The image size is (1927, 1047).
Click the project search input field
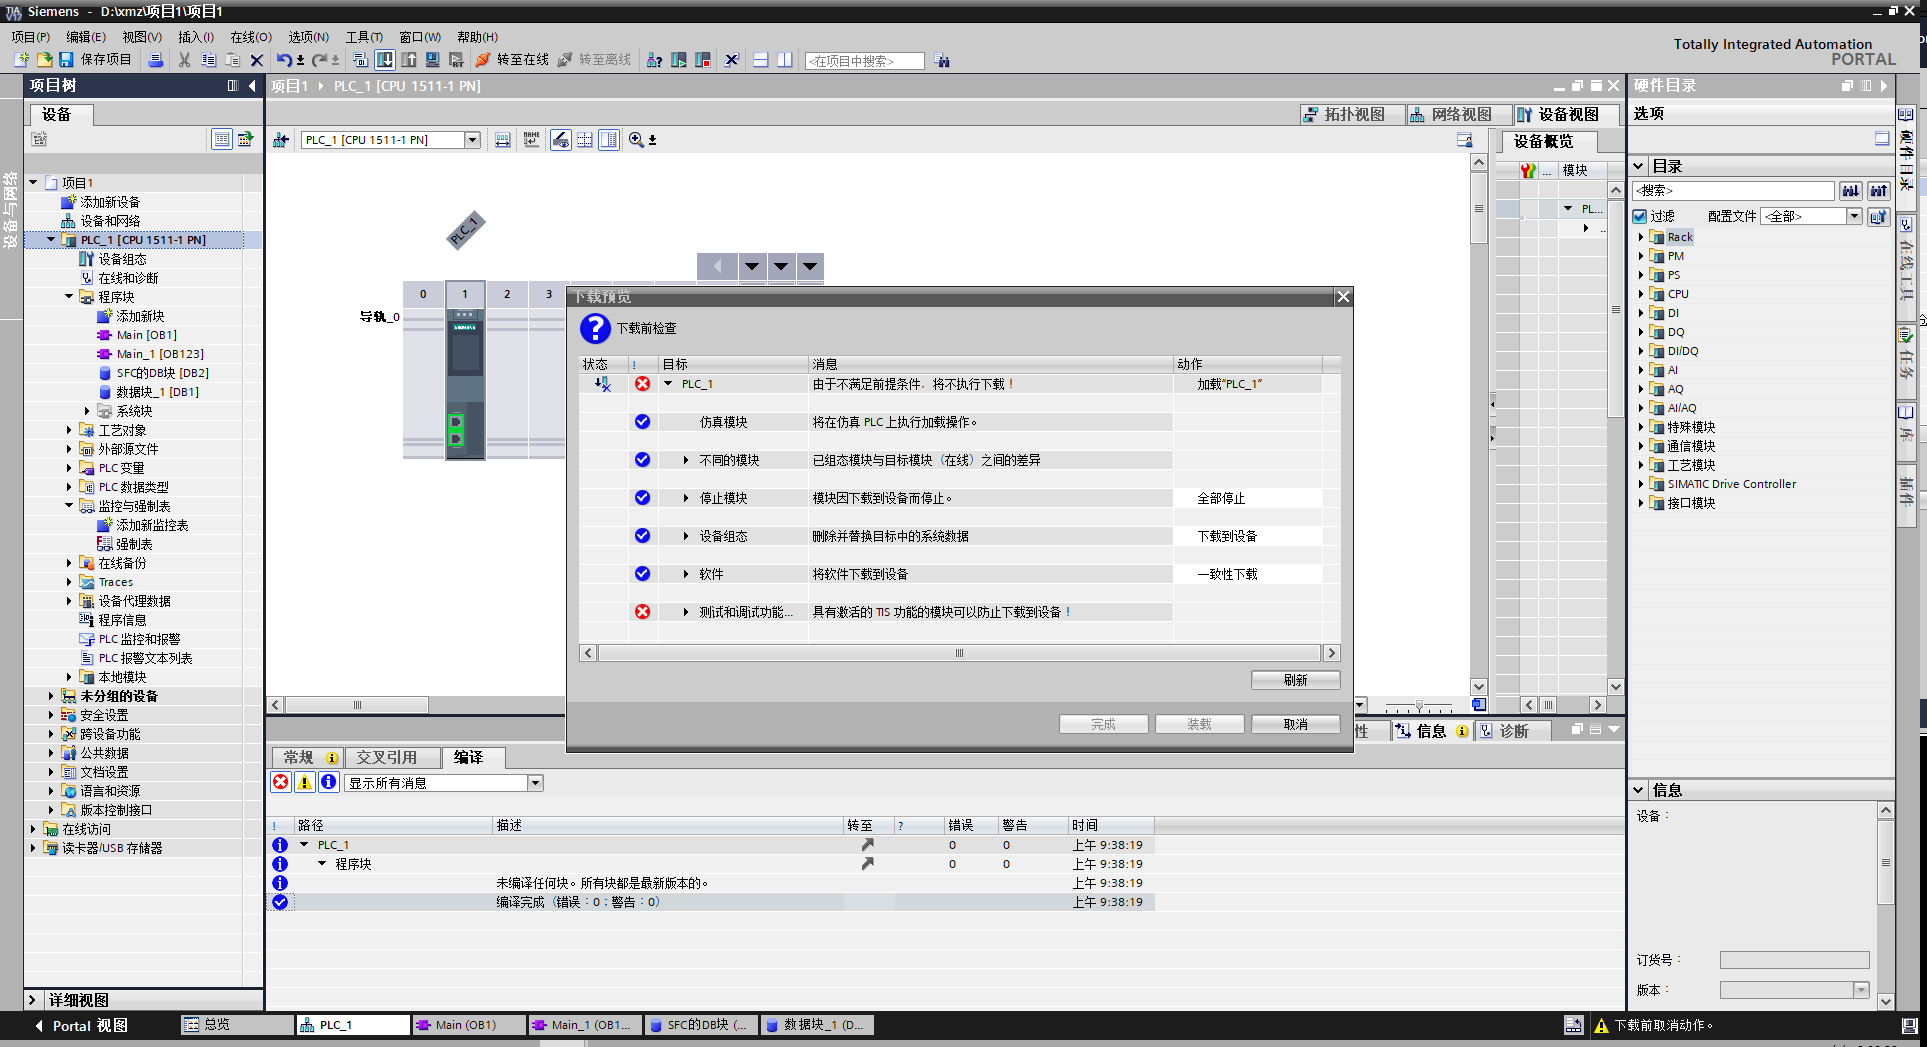(x=864, y=61)
